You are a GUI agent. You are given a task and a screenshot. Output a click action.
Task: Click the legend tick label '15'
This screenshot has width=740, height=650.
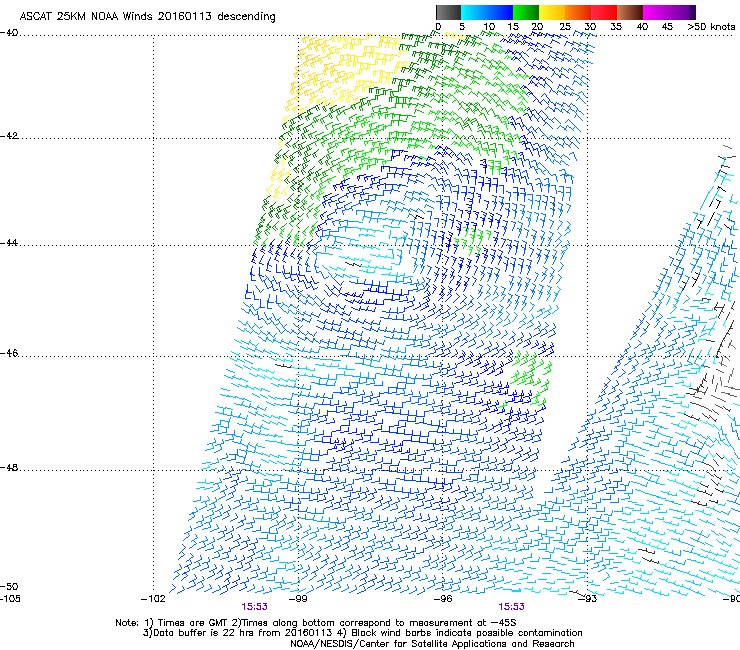click(513, 27)
